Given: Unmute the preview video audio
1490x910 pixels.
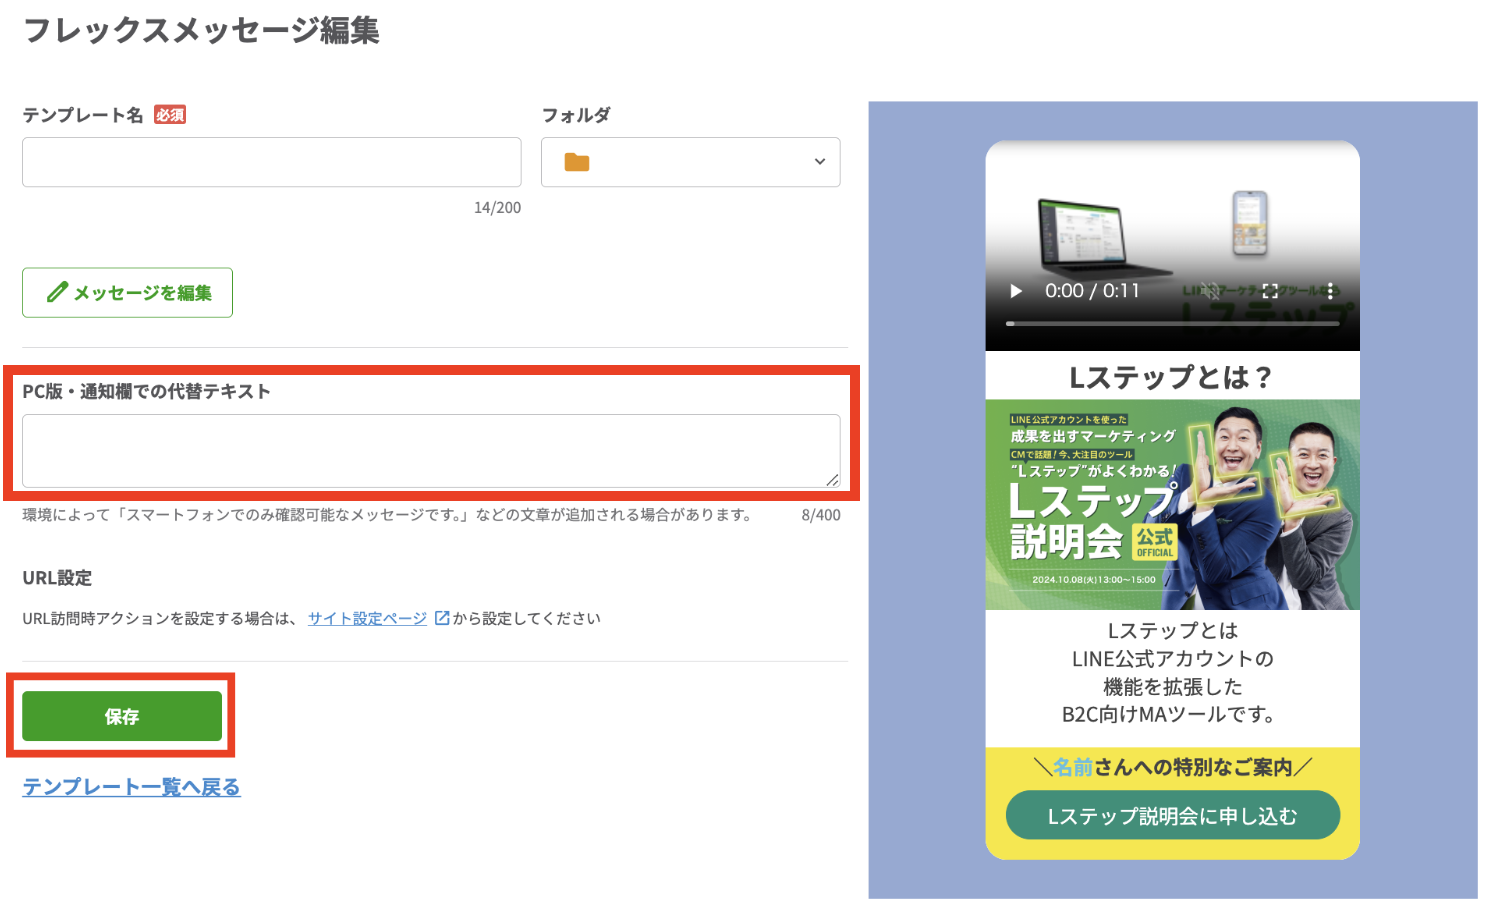Looking at the screenshot, I should (x=1211, y=291).
